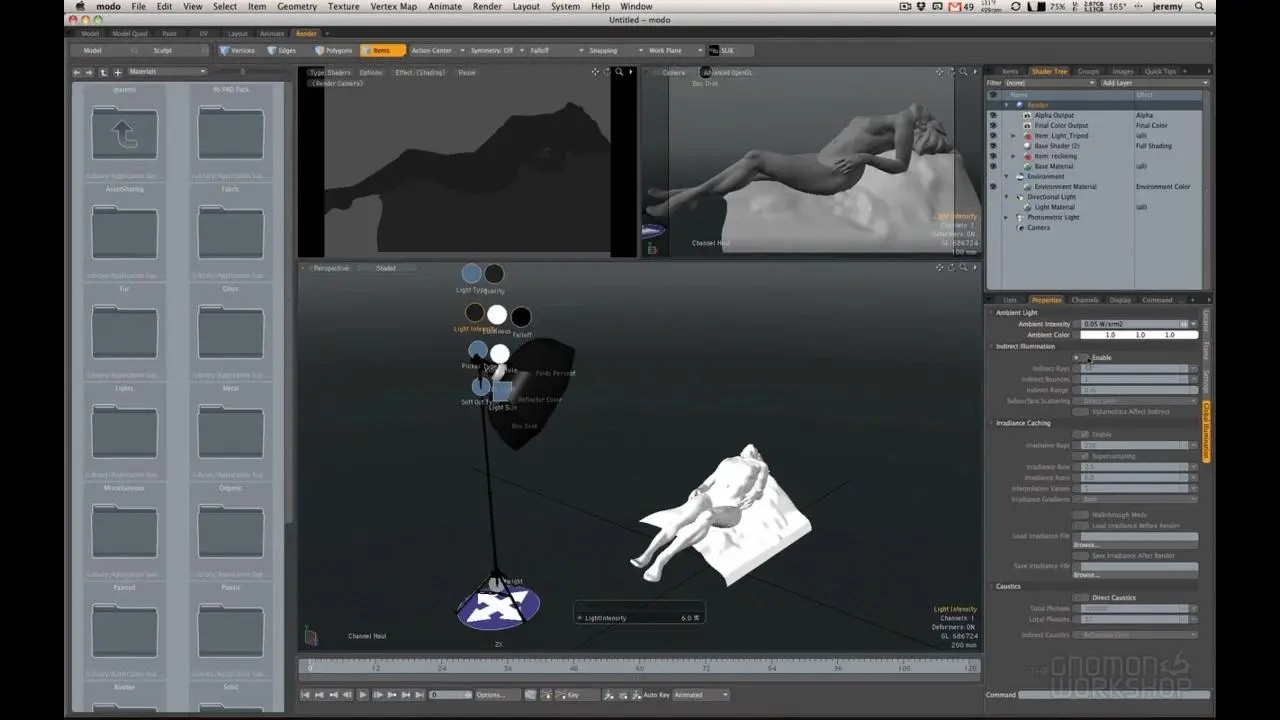Toggle visibility of Item: Light_Tripod layer
1280x720 pixels.
[x=993, y=136]
